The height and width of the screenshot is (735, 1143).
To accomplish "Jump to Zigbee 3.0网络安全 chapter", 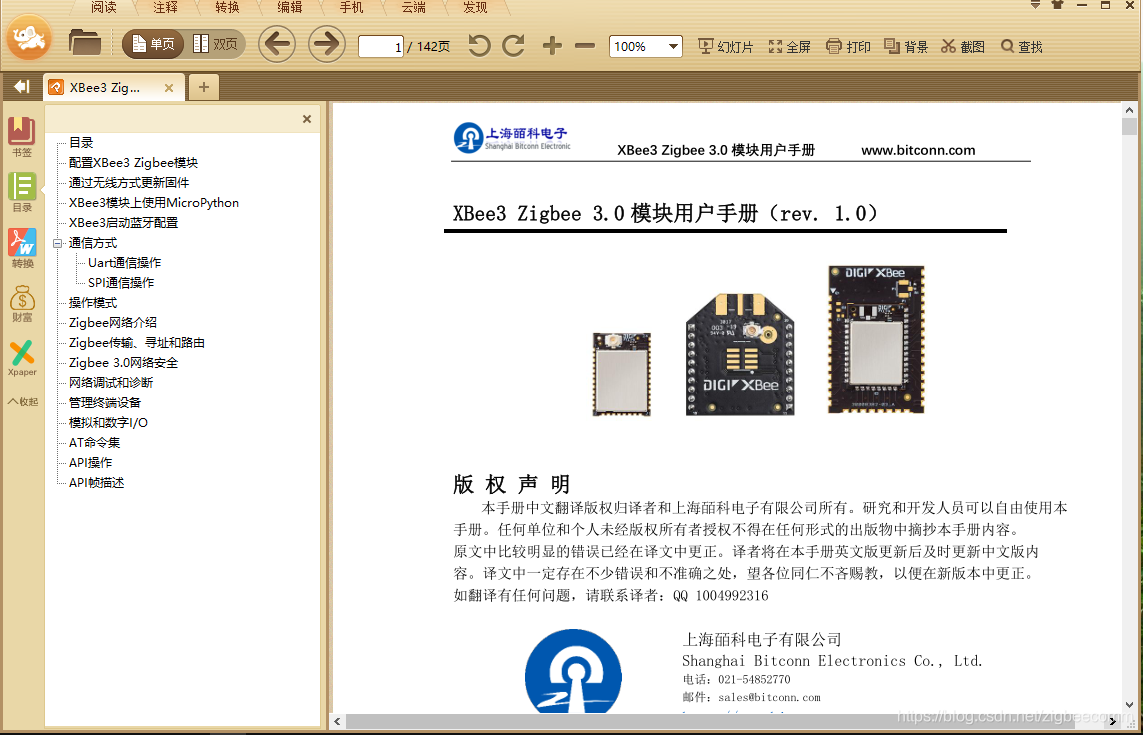I will [123, 362].
